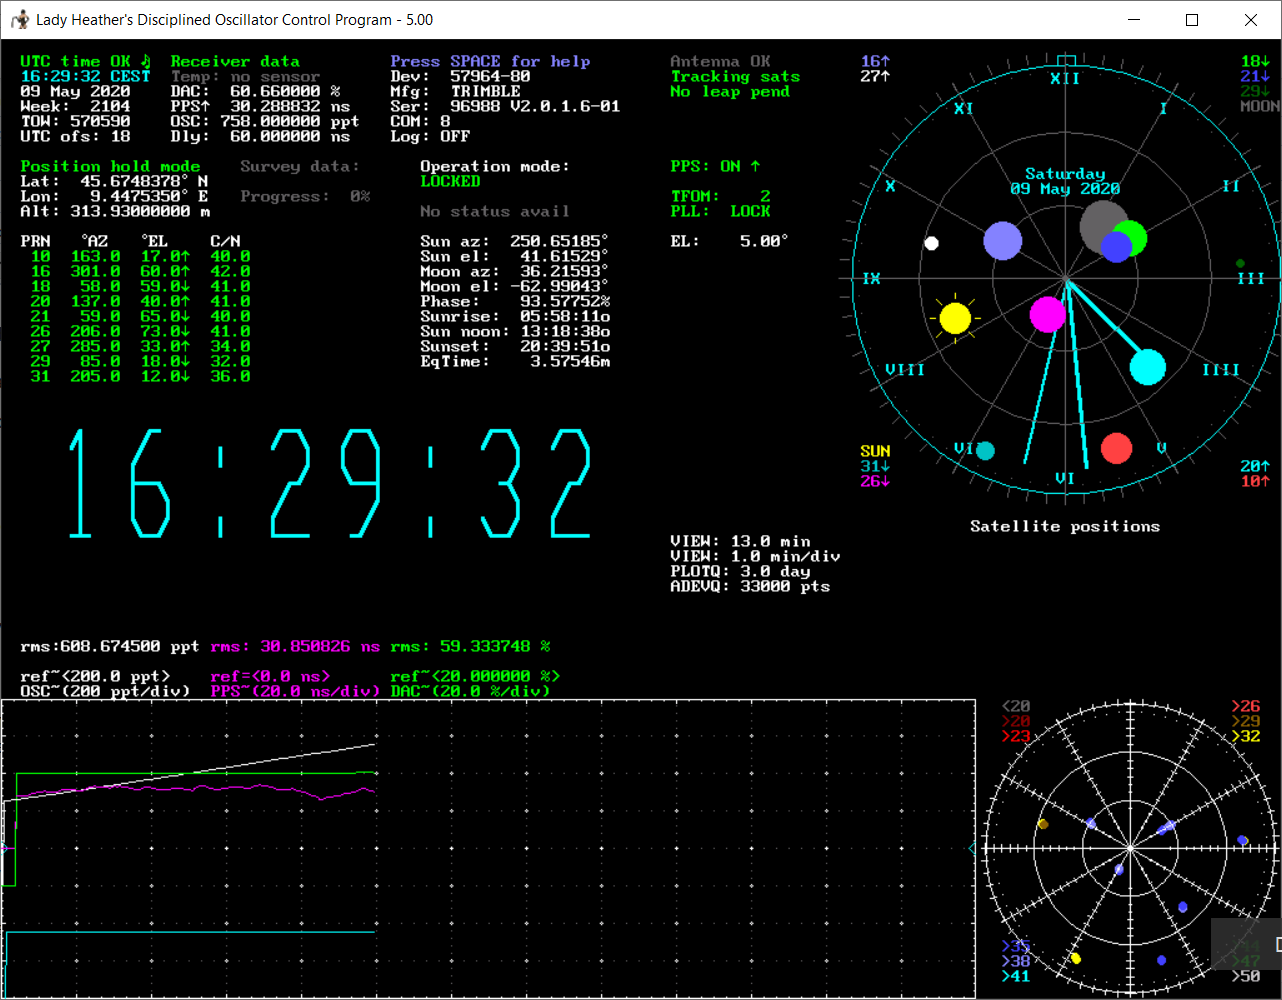1282x1000 pixels.
Task: Click the yellow SUN label in the legend
Action: pos(875,452)
